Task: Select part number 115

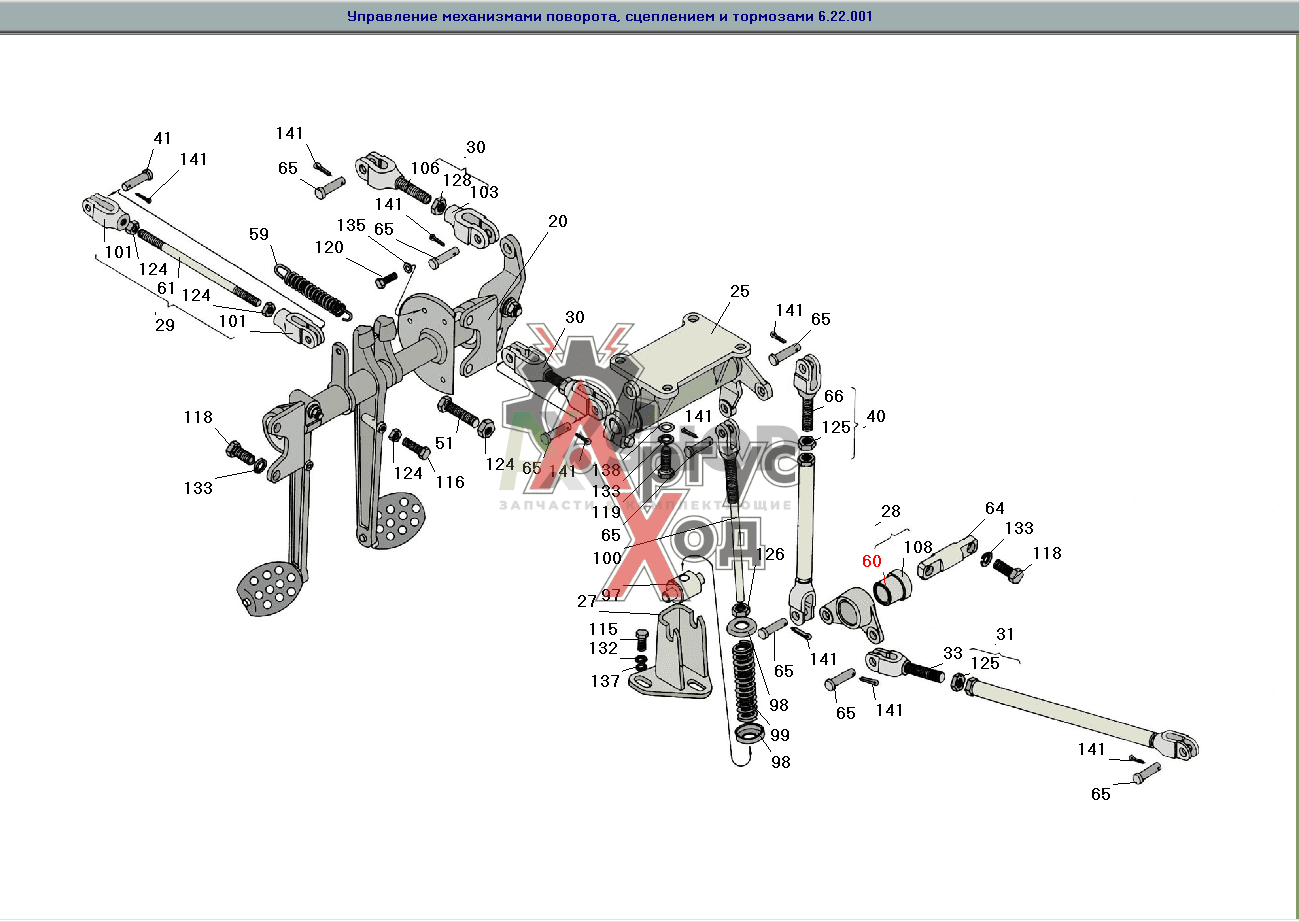Action: tap(603, 629)
